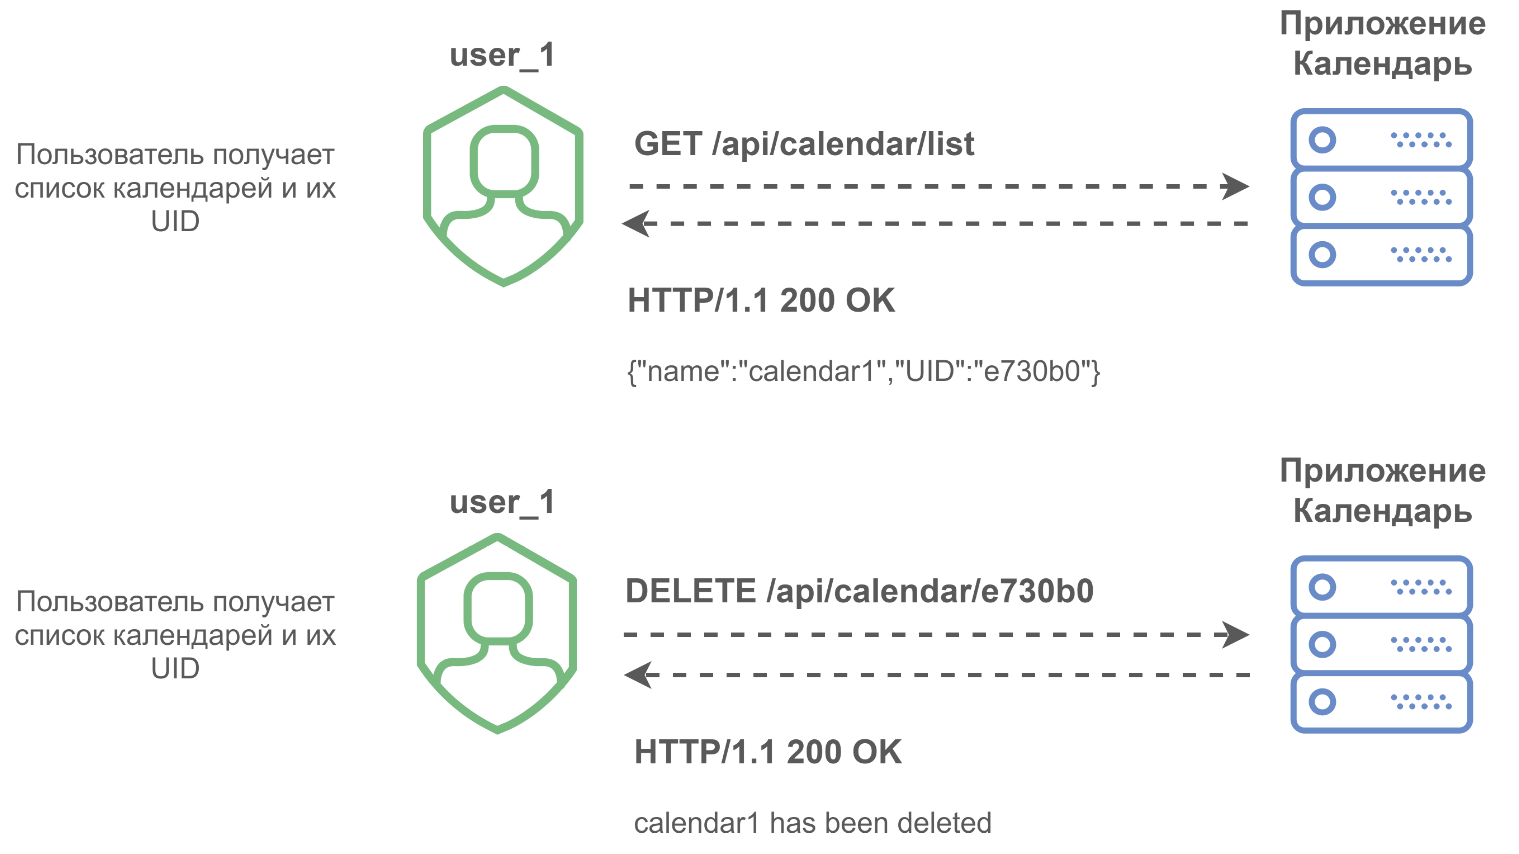
Task: Click the DELETE /api/calendar/e730b0 text
Action: (x=859, y=591)
